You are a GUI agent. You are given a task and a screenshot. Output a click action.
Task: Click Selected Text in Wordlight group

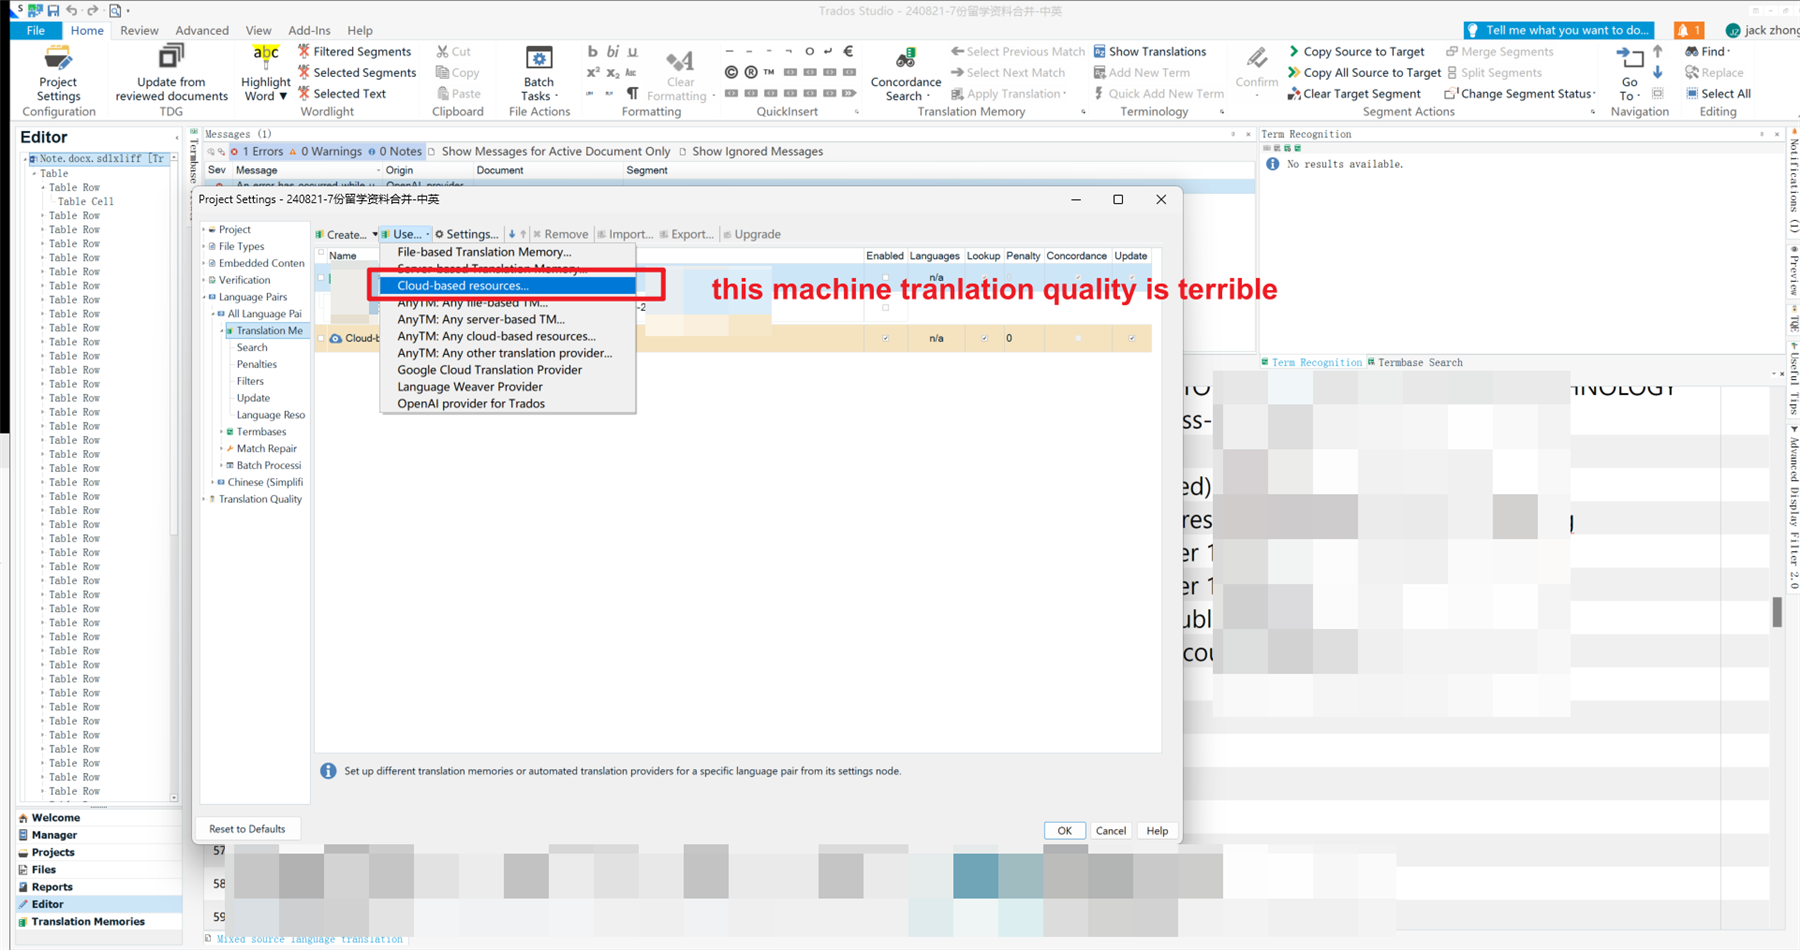tap(341, 94)
